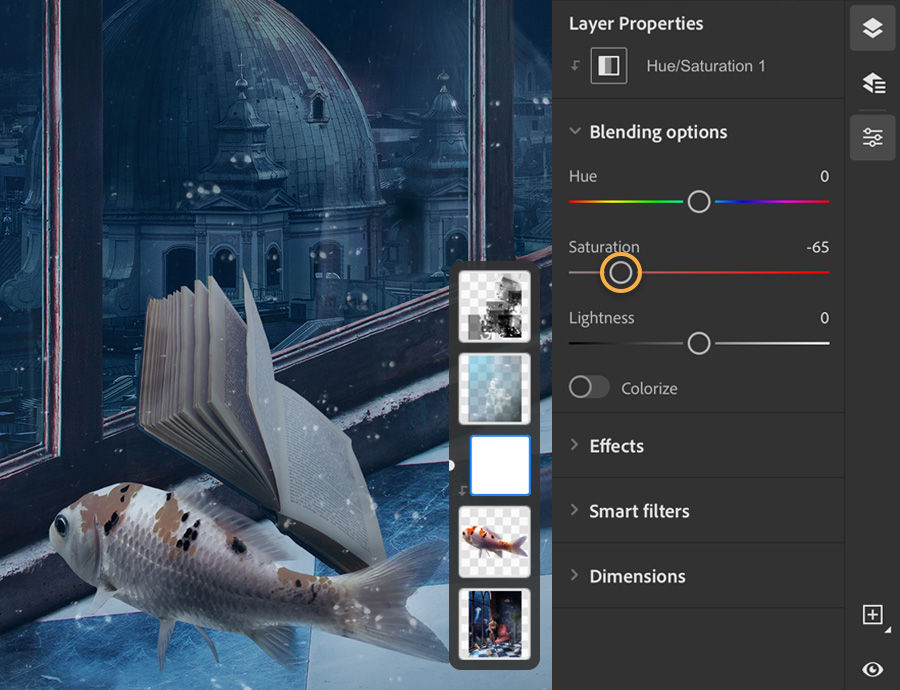This screenshot has height=690, width=900.
Task: Click the clipping indicator beside the white layer thumbnail
Action: click(x=463, y=490)
